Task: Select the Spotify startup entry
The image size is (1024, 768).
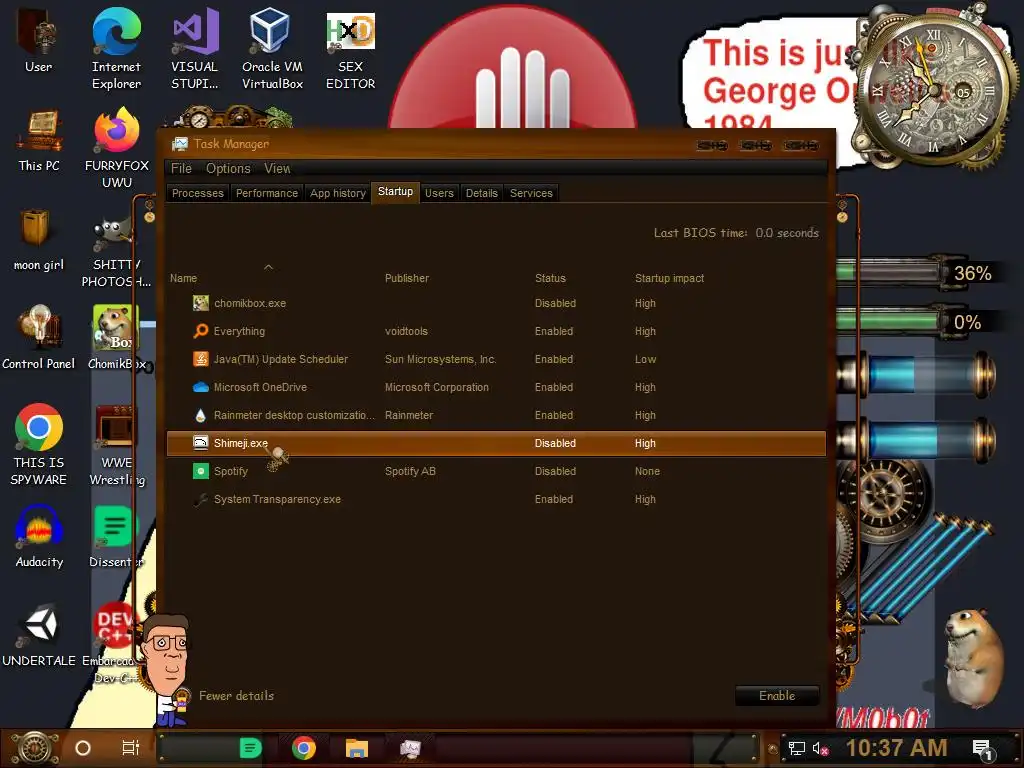Action: coord(496,472)
